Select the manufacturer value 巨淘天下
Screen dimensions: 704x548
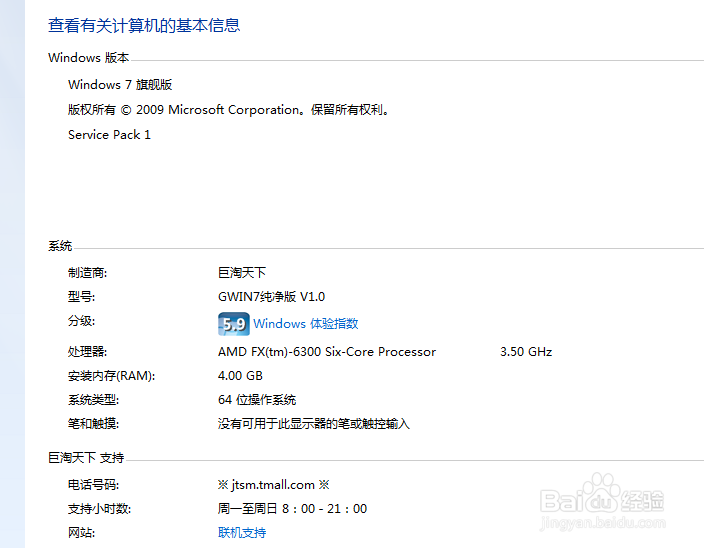click(242, 272)
